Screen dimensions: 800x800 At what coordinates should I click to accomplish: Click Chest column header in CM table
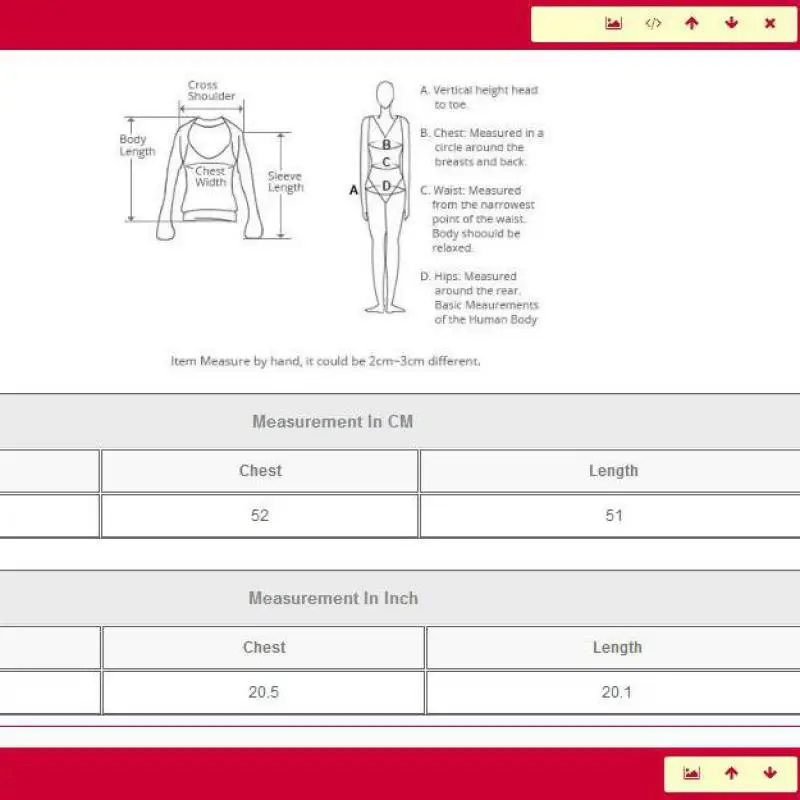click(260, 471)
